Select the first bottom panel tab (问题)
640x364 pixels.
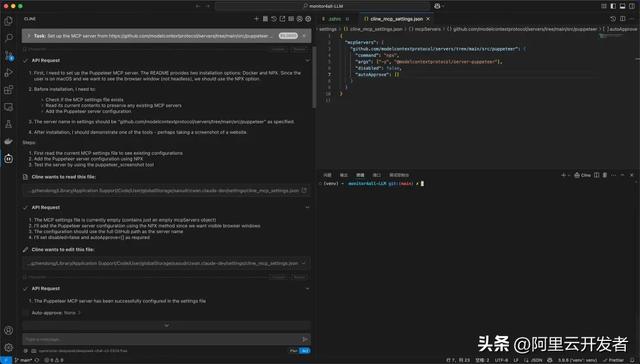click(x=327, y=175)
